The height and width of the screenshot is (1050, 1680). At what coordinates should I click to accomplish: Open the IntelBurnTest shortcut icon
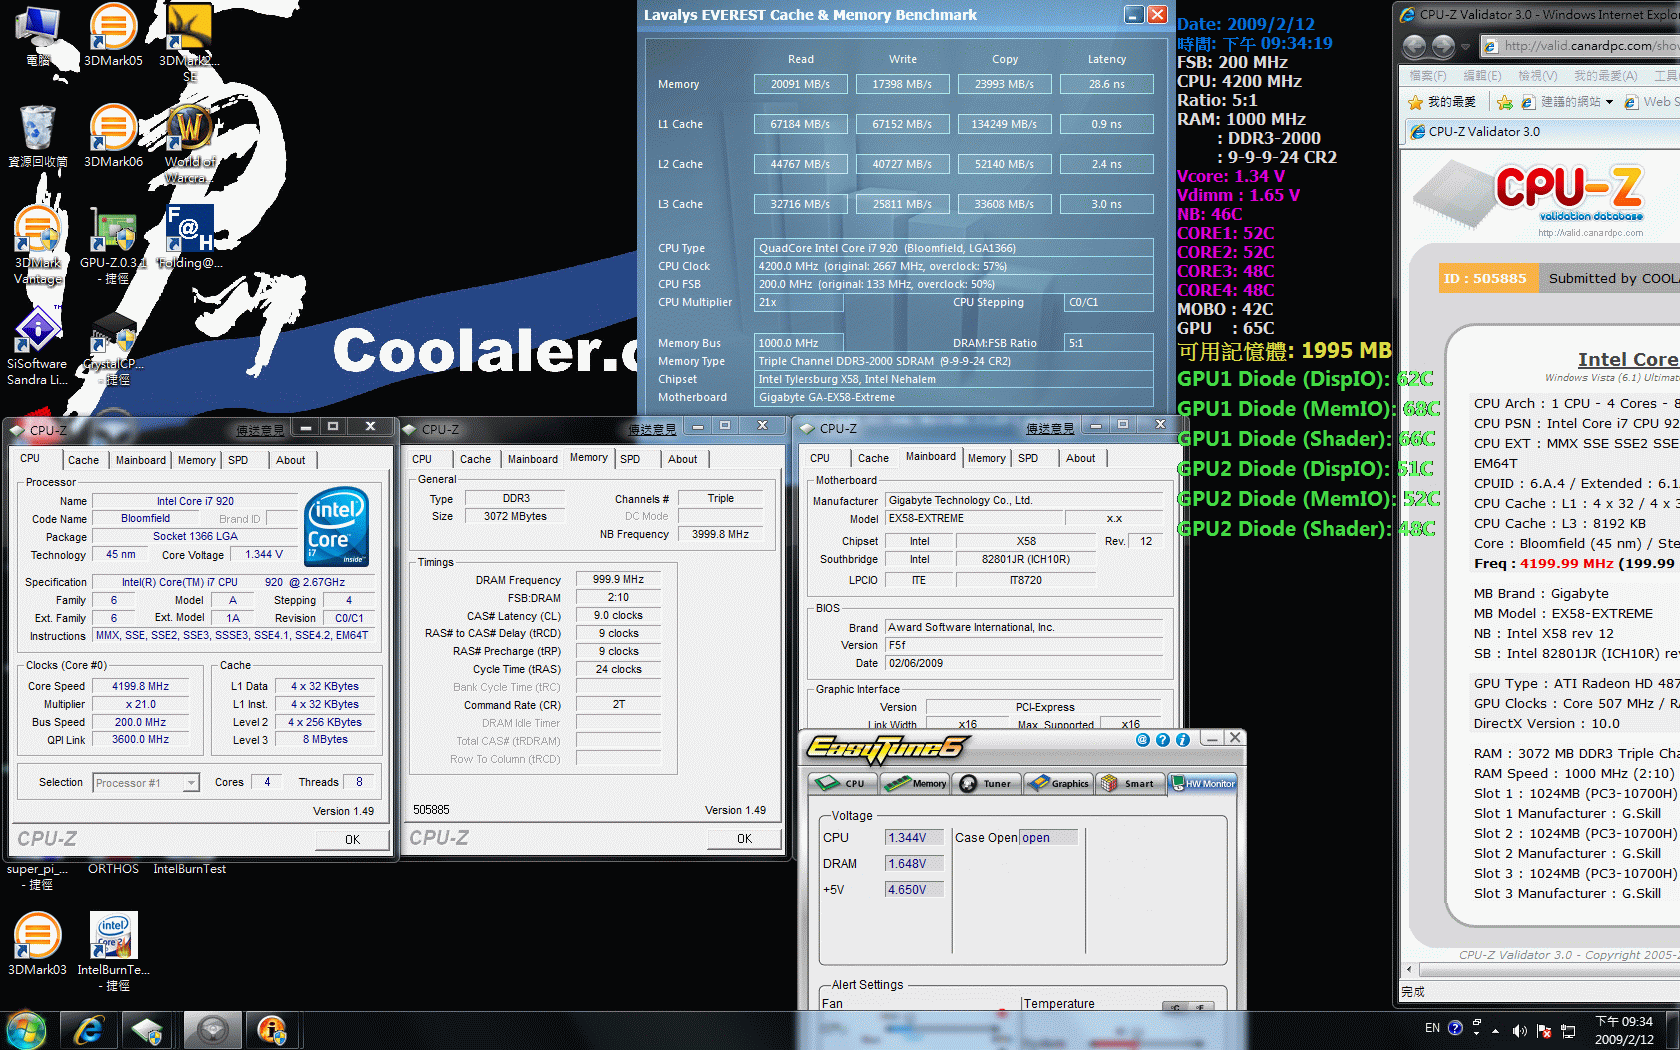(x=113, y=951)
